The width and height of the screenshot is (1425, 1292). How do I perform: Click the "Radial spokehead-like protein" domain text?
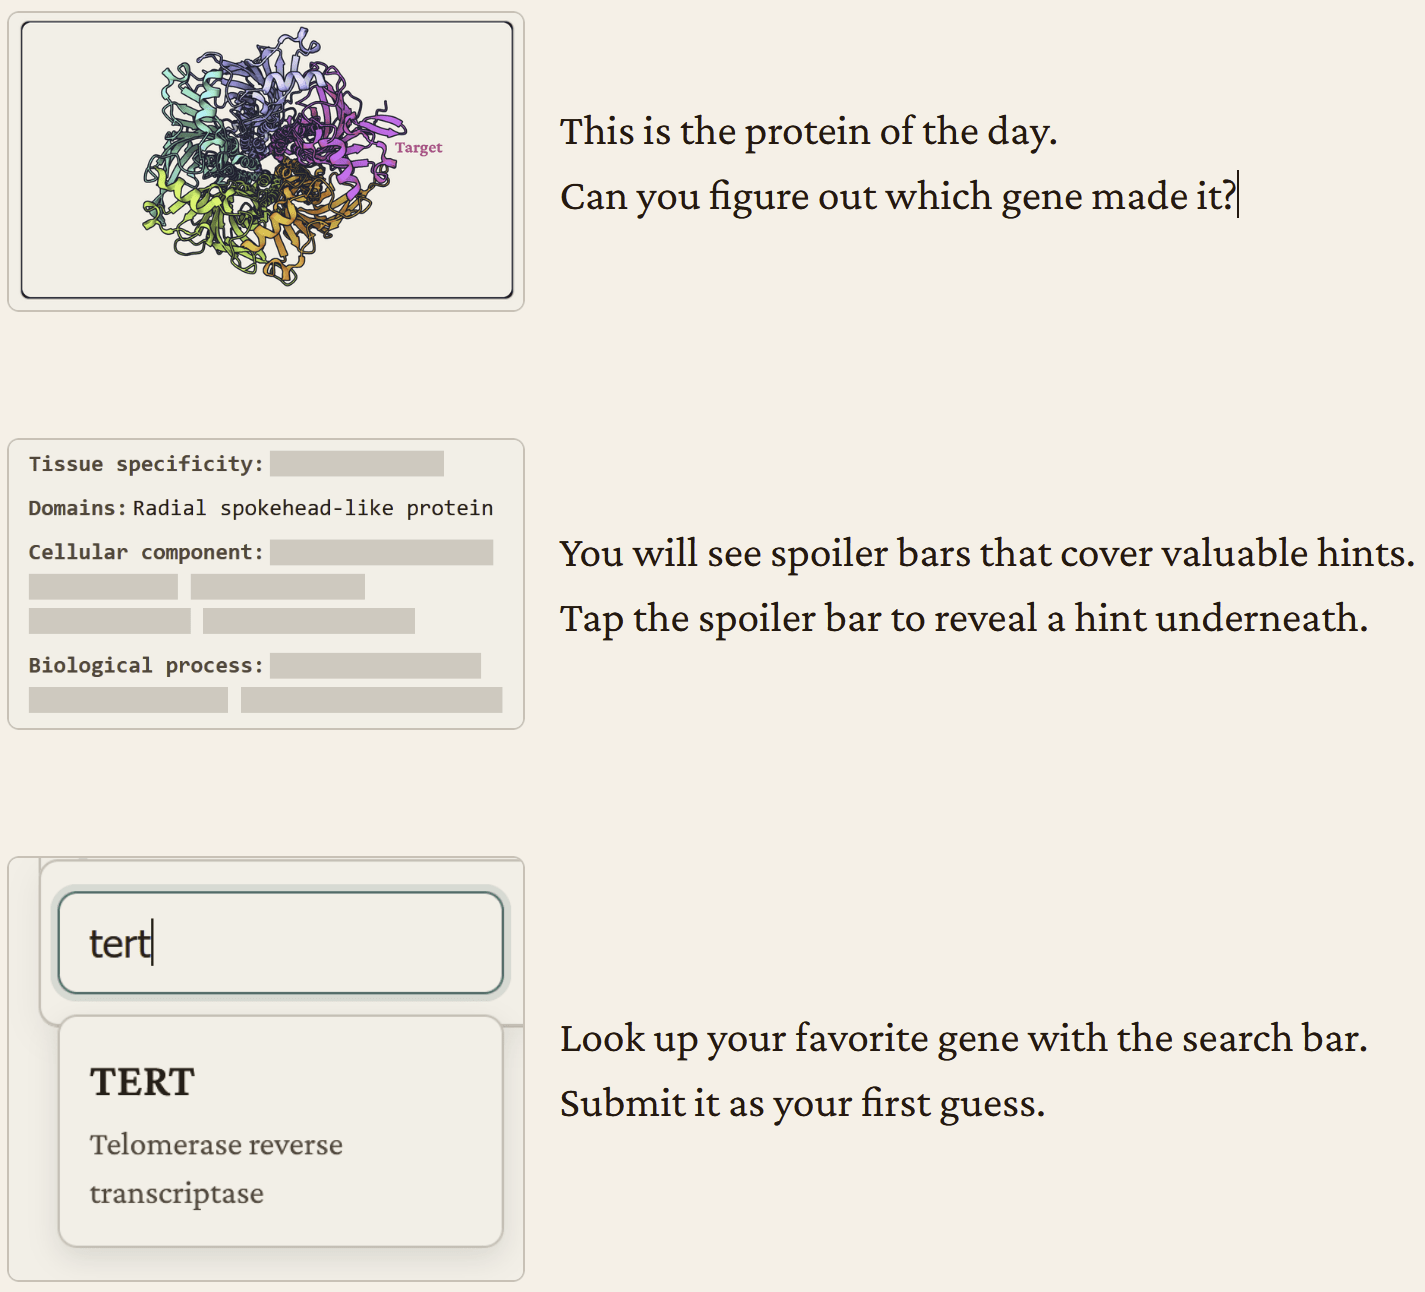point(312,508)
